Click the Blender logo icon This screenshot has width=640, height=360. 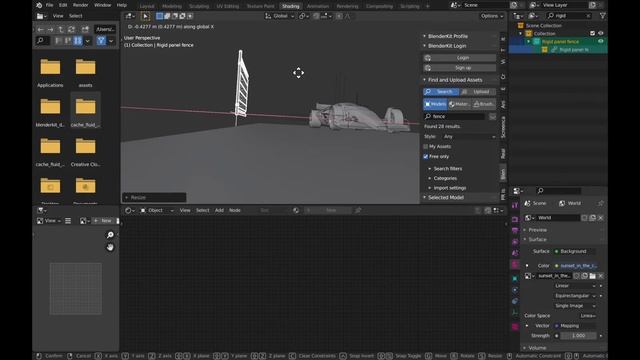pos(39,5)
